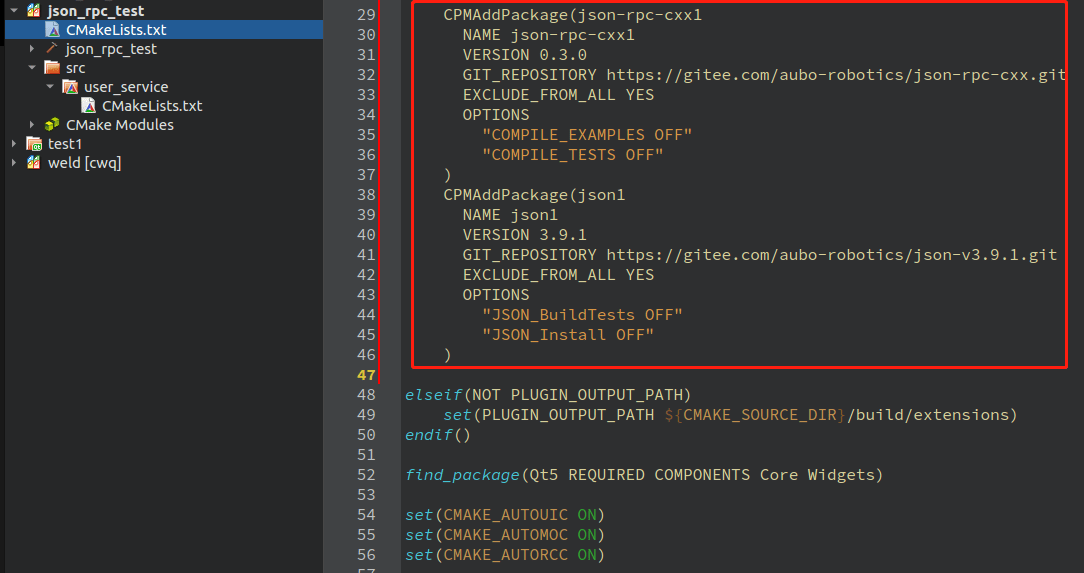Expand the test1 project
1084x573 pixels.
click(x=14, y=144)
